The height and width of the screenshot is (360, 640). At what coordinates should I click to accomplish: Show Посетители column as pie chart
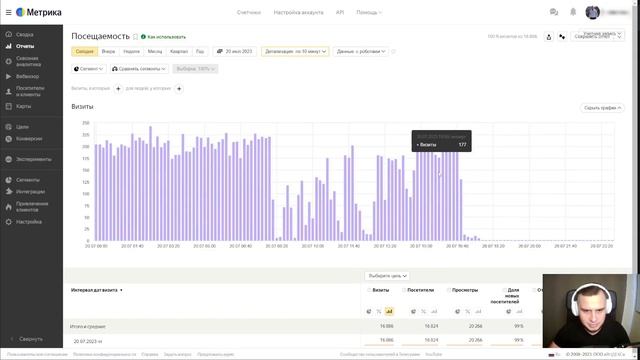click(413, 311)
